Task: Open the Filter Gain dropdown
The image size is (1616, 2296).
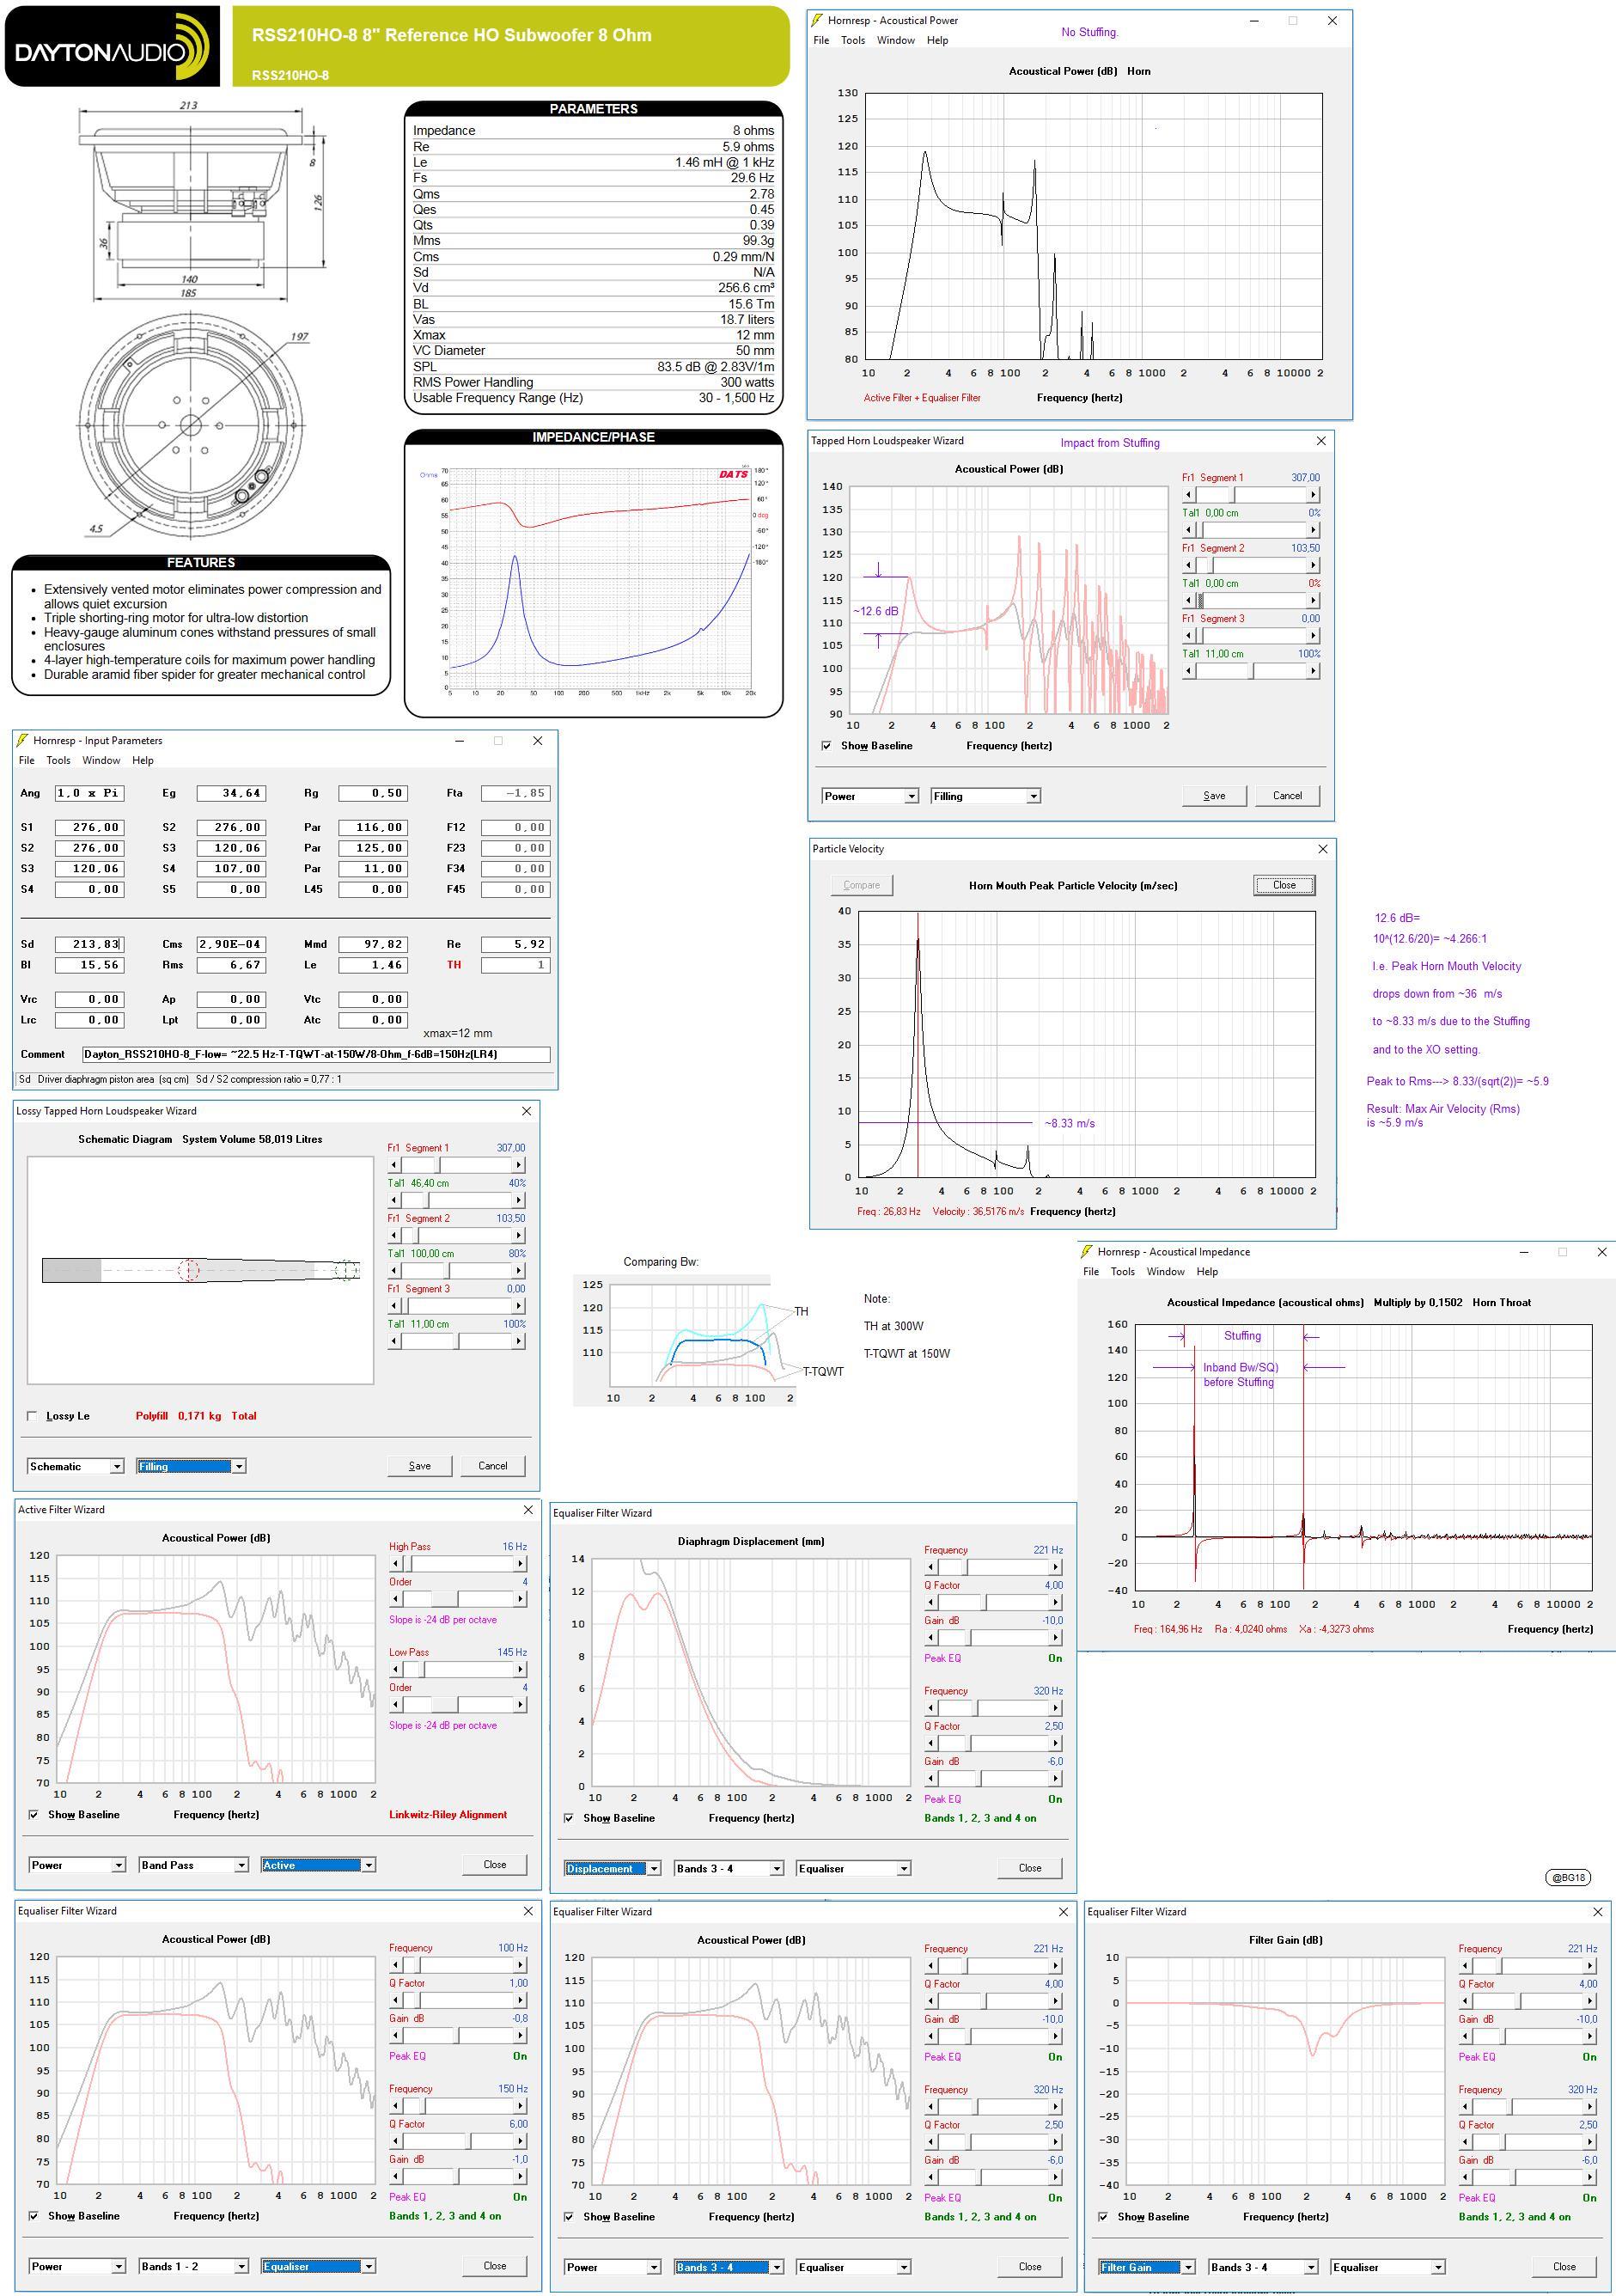Action: click(x=1147, y=2267)
